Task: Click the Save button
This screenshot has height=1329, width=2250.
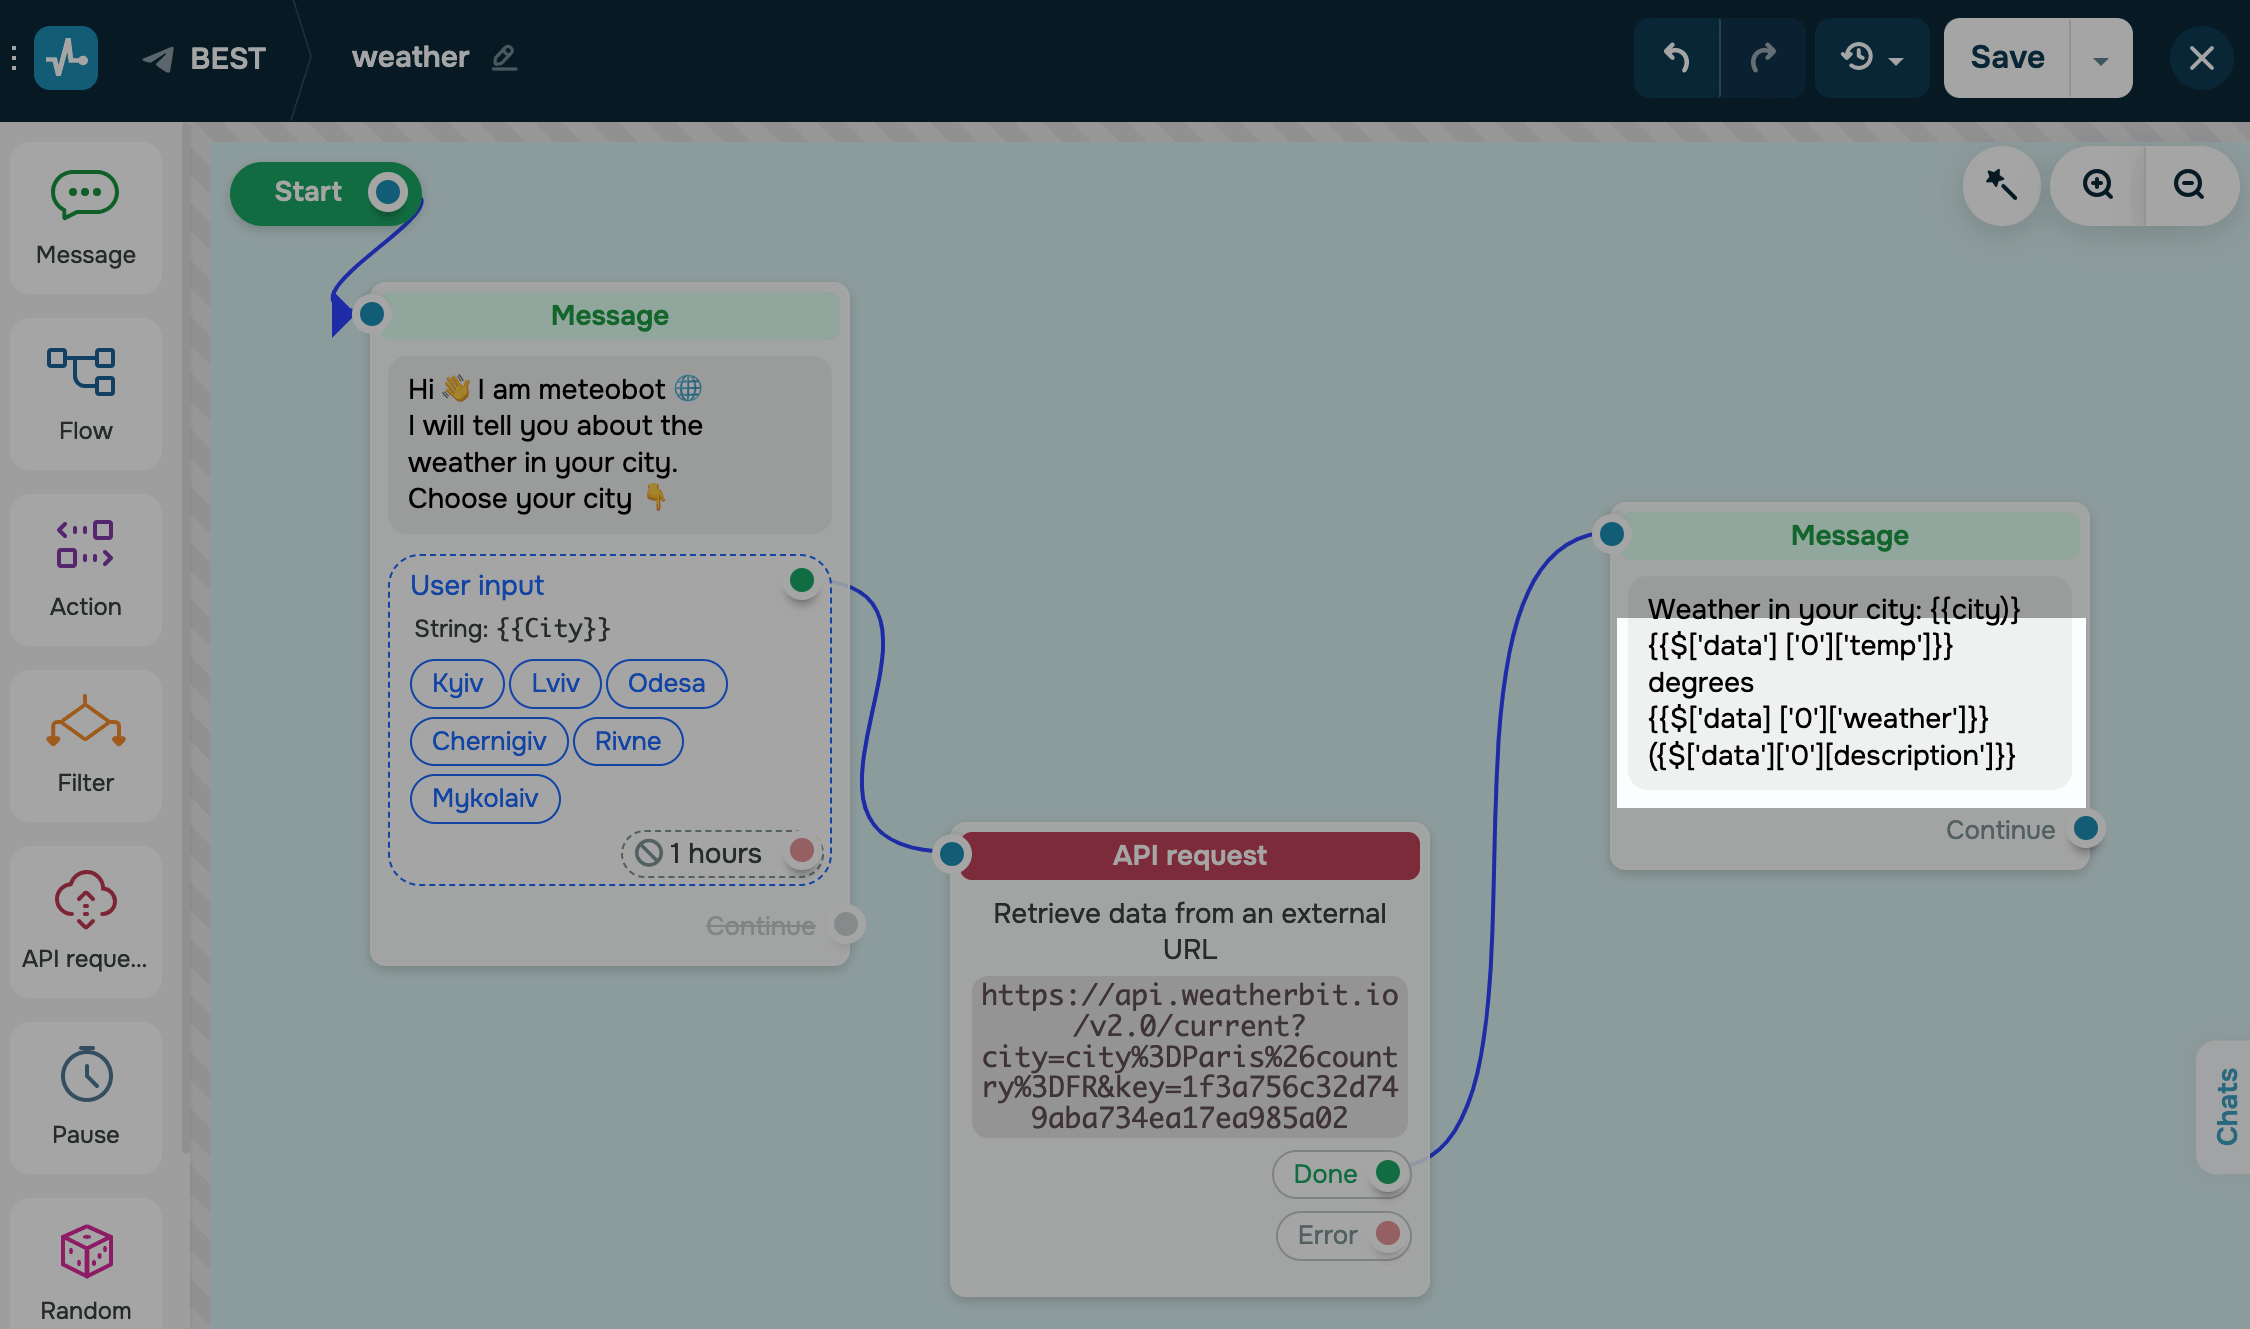Action: click(x=2006, y=58)
